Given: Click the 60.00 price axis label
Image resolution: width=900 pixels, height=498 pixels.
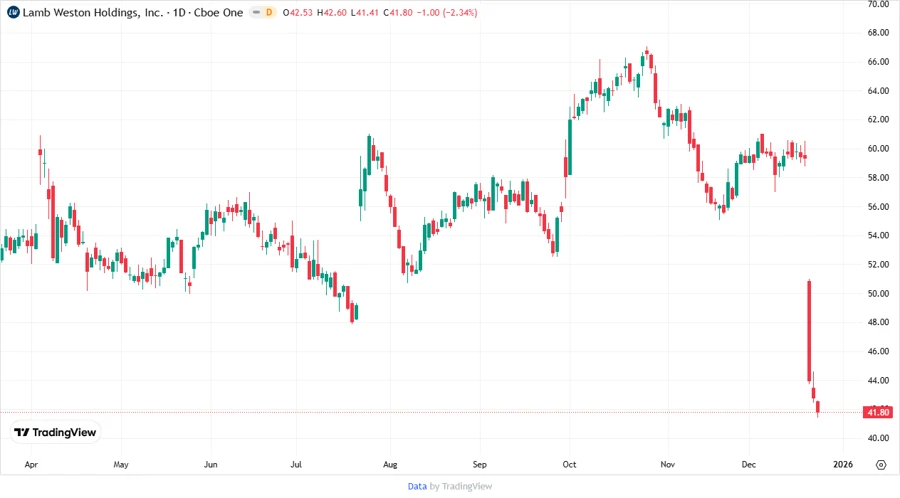Looking at the screenshot, I should [878, 149].
